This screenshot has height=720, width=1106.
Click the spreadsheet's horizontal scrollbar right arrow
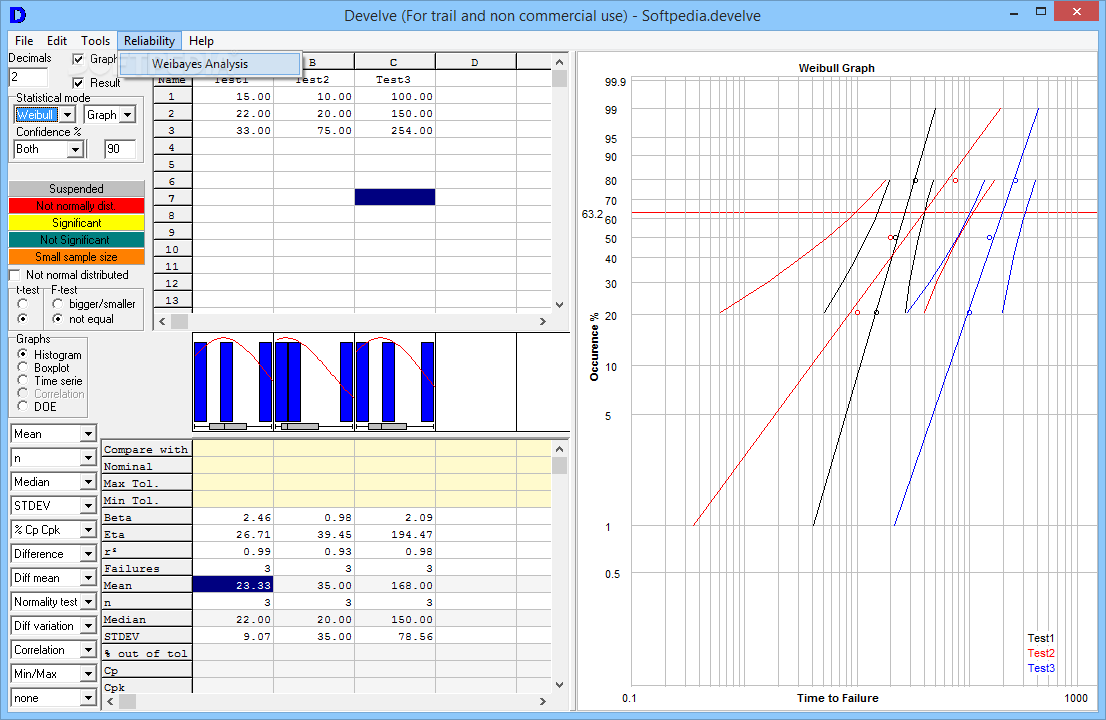coord(542,322)
